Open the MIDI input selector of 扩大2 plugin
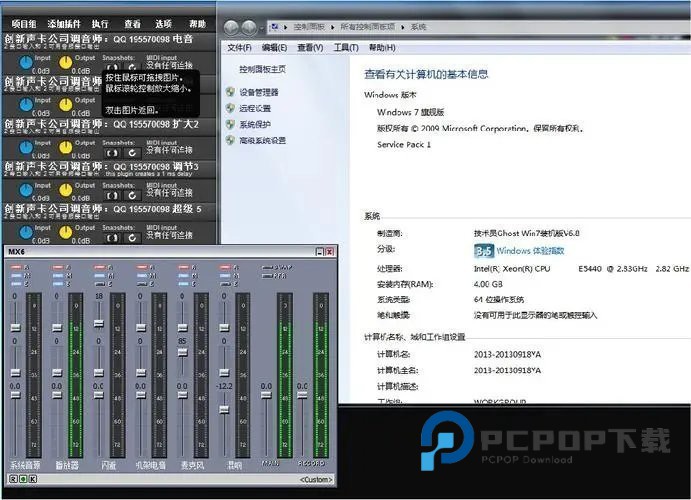The image size is (691, 500). pyautogui.click(x=170, y=150)
